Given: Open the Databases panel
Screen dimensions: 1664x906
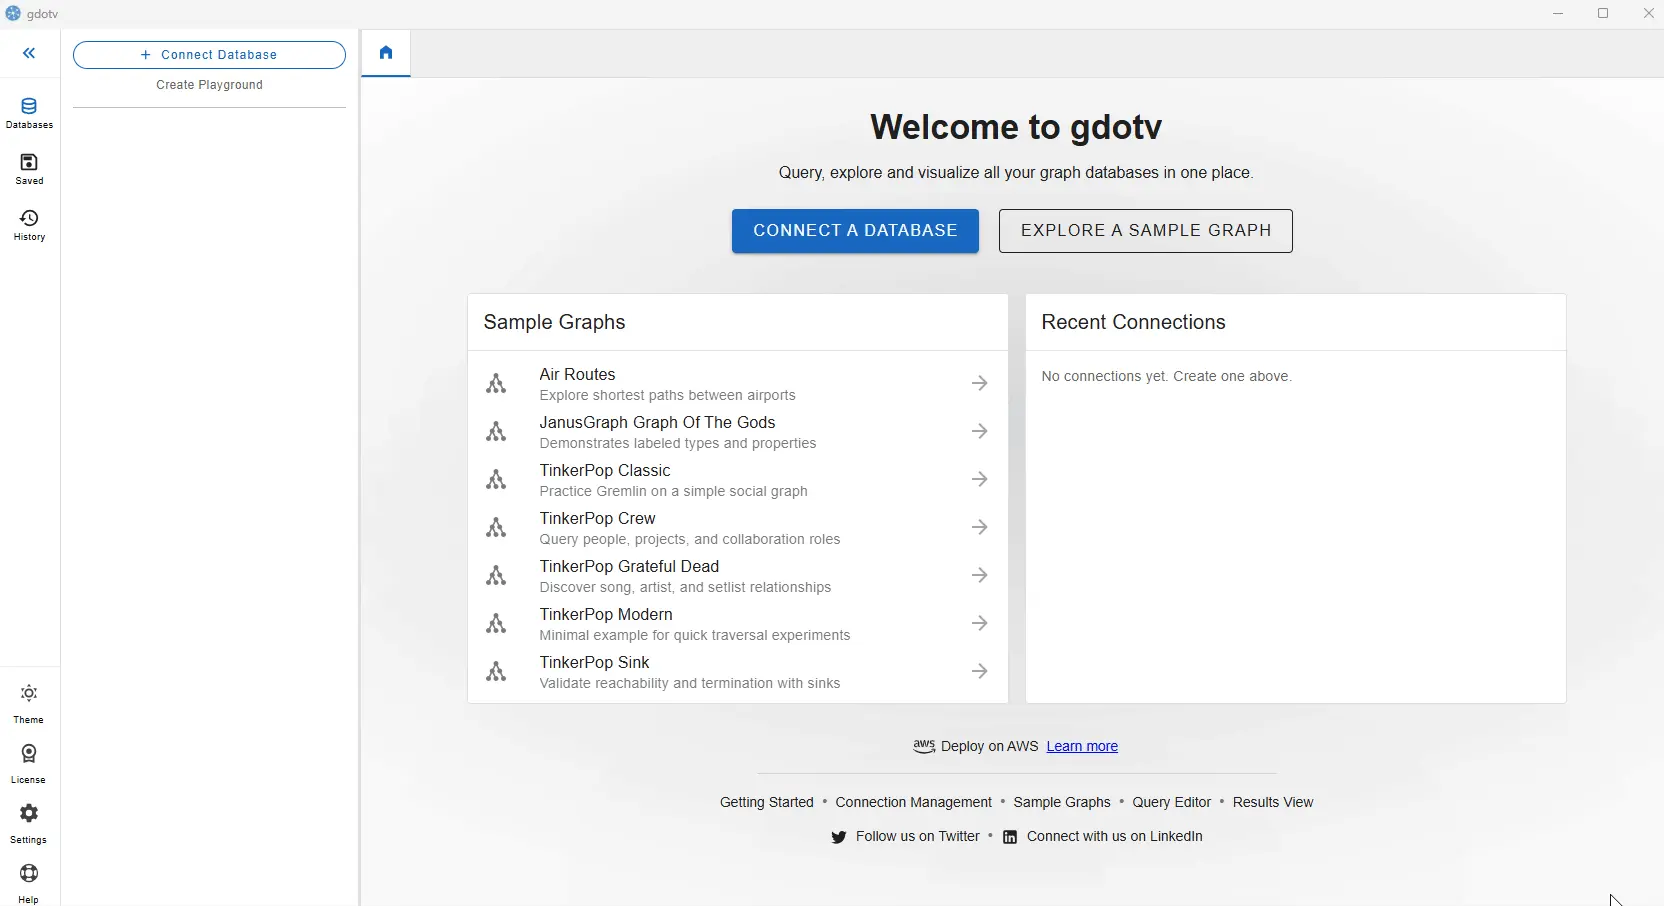Looking at the screenshot, I should coord(29,112).
